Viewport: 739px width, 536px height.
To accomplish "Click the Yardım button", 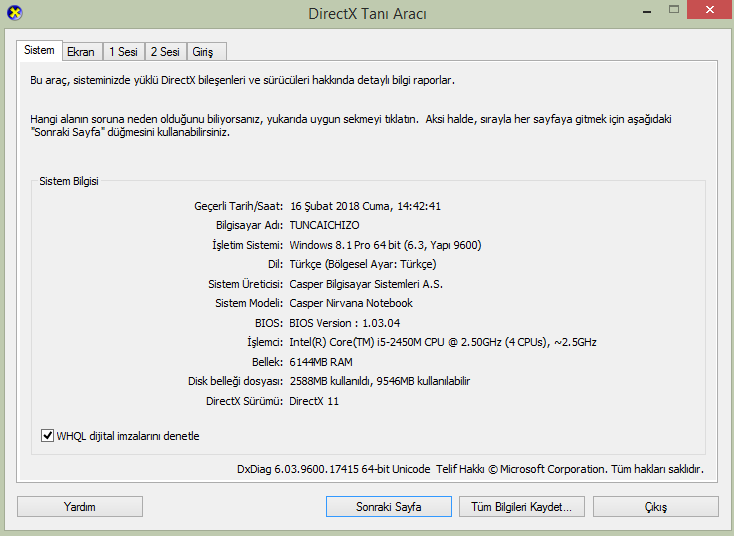I will tap(80, 507).
